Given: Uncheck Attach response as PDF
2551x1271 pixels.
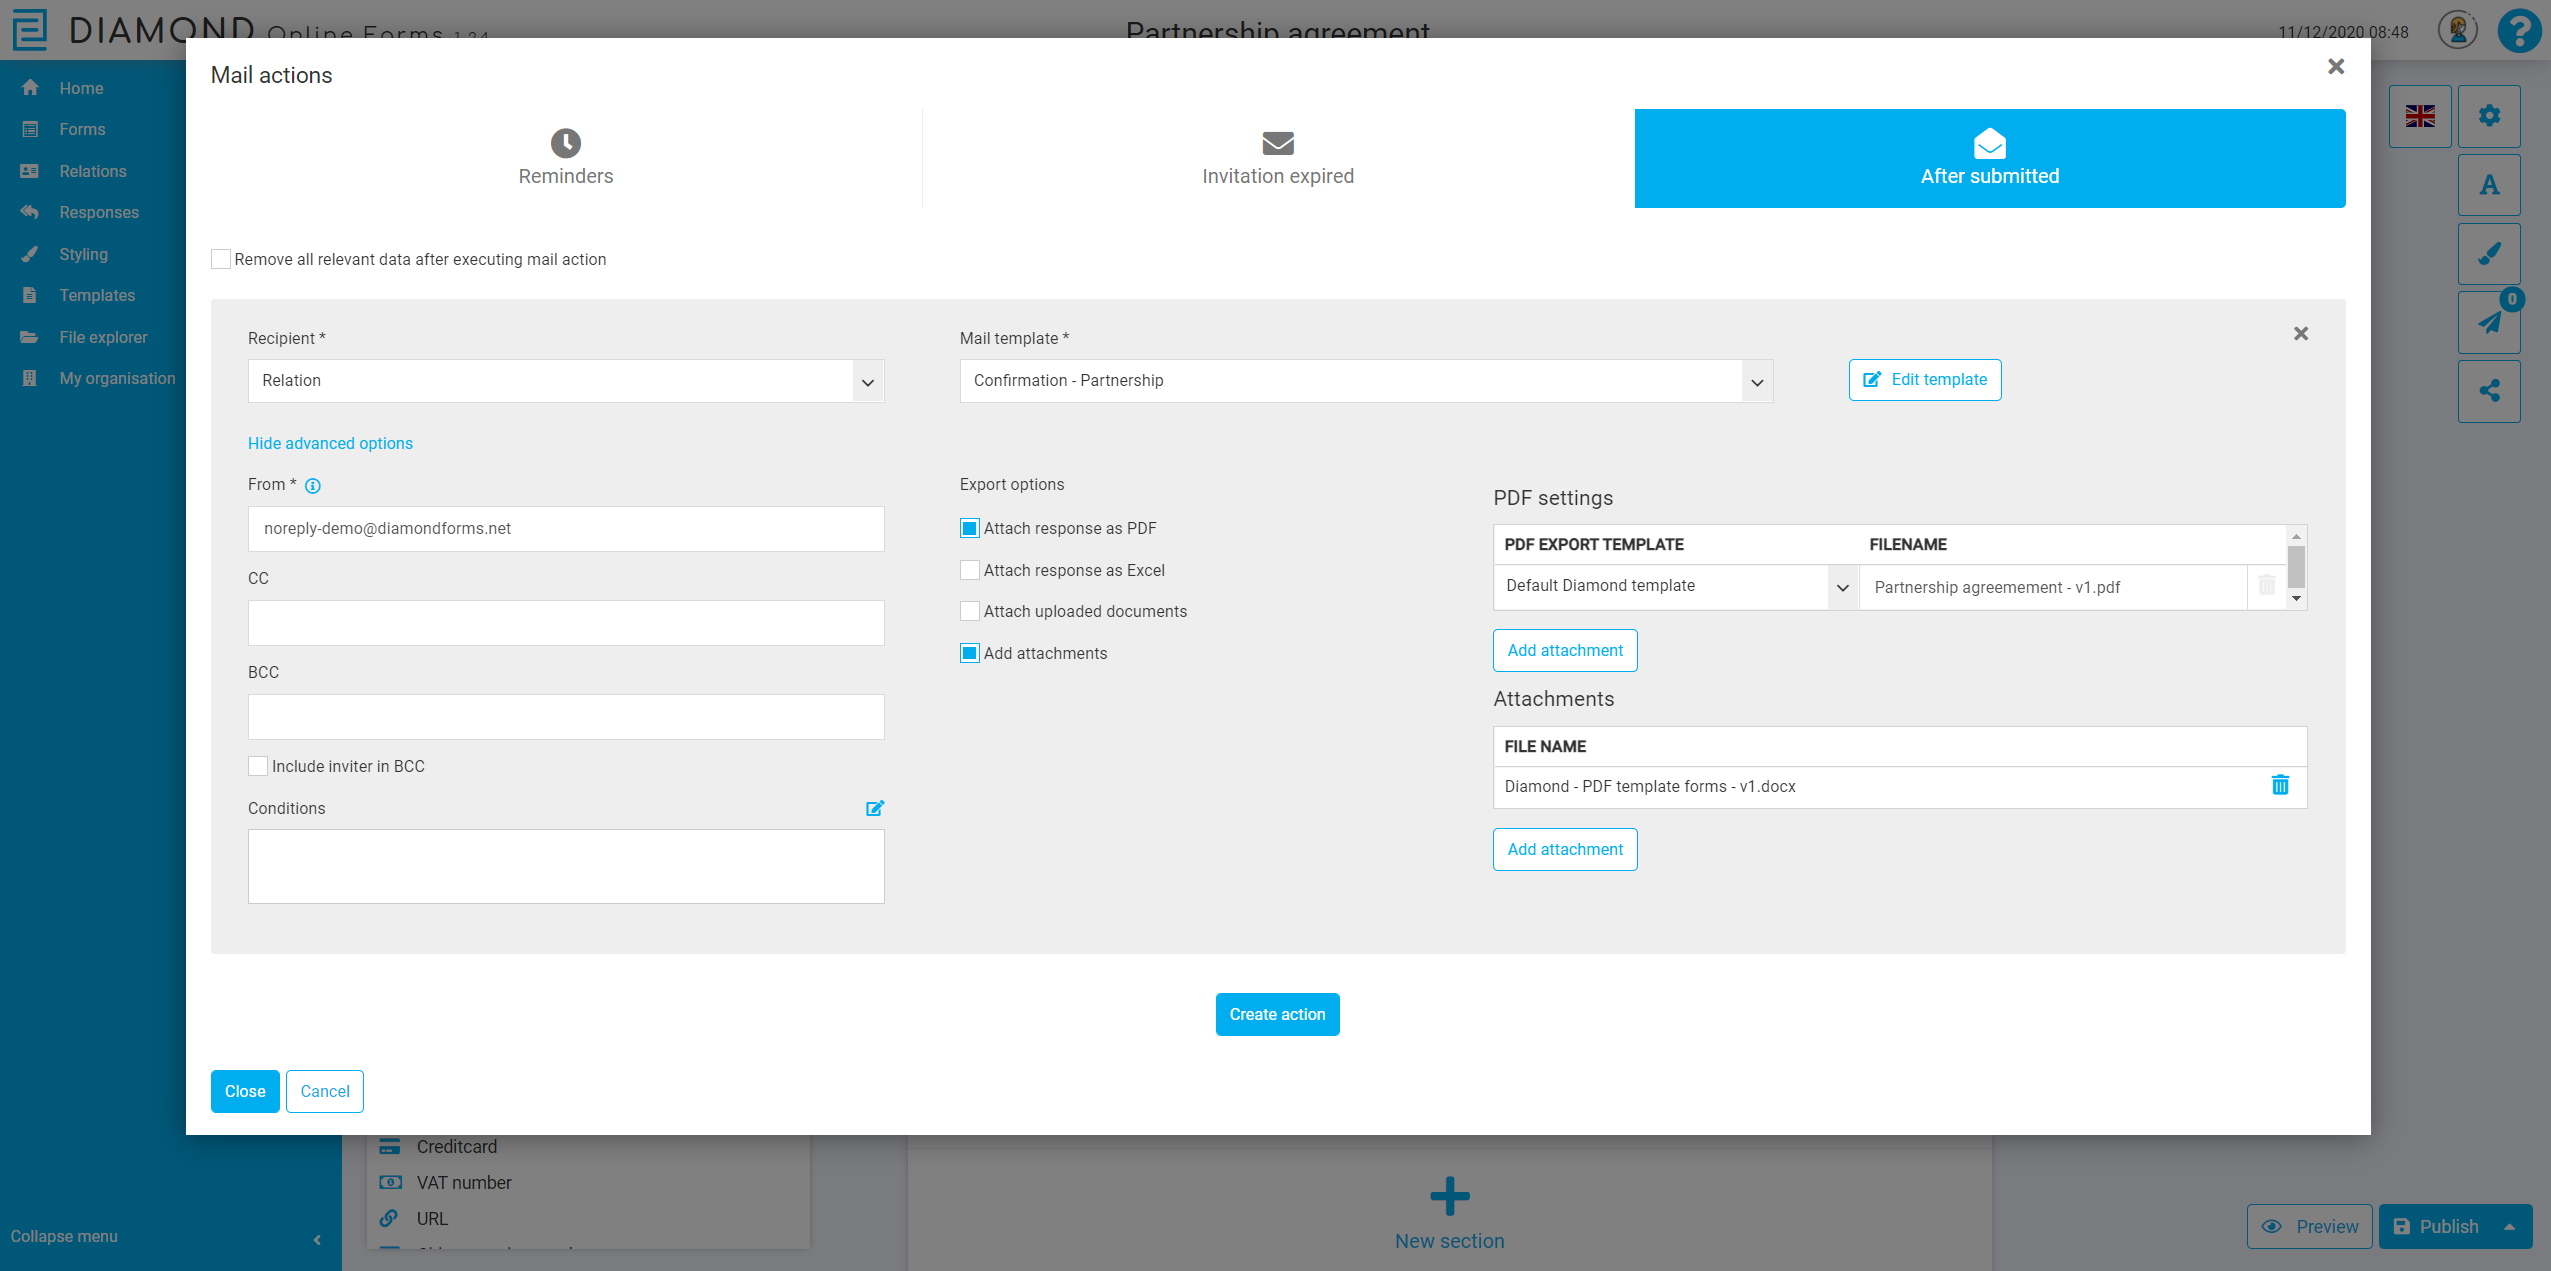Looking at the screenshot, I should [x=969, y=528].
